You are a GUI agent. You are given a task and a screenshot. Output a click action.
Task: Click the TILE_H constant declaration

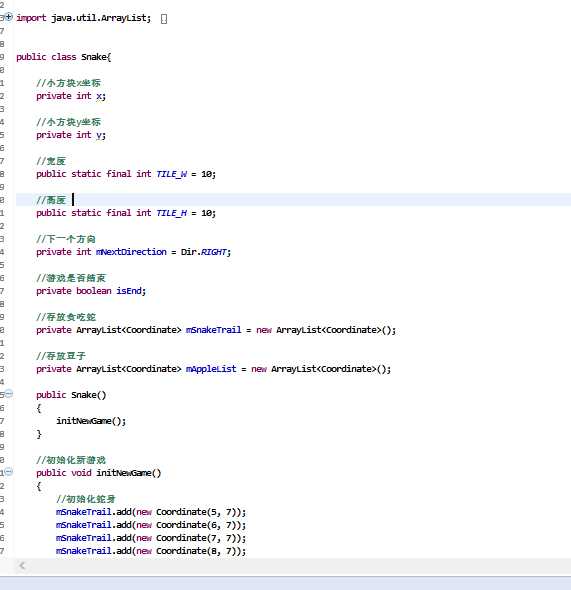coord(126,213)
